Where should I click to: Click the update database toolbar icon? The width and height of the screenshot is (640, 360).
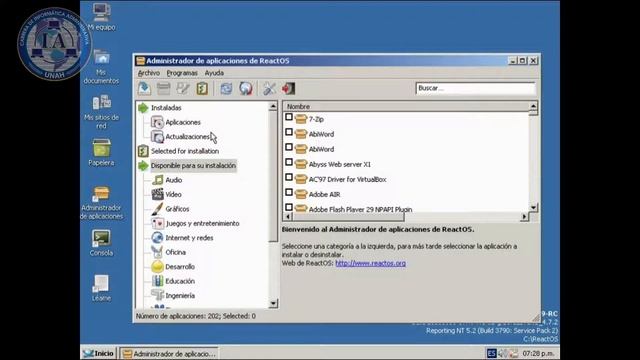[246, 88]
